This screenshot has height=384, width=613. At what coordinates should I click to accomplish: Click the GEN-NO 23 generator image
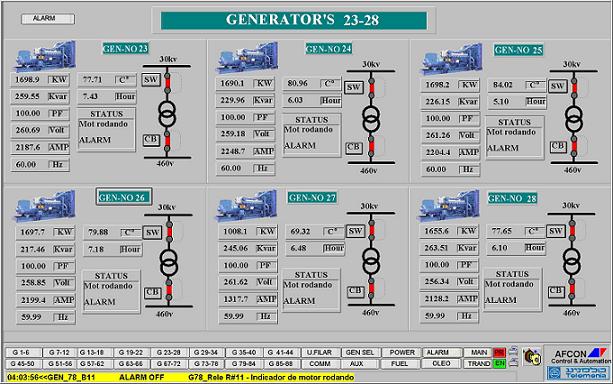[x=45, y=56]
